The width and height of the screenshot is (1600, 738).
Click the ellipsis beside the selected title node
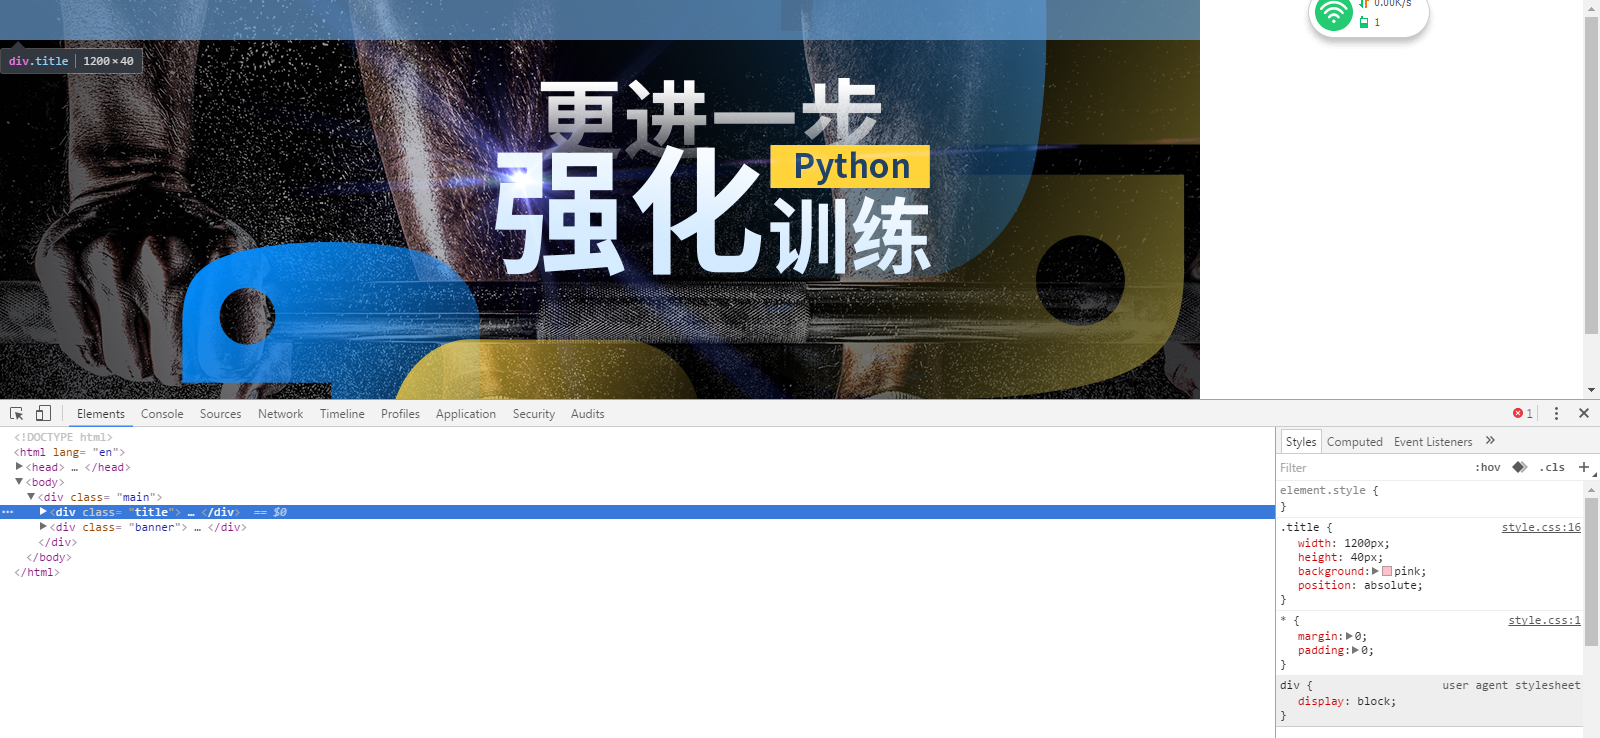coord(8,512)
